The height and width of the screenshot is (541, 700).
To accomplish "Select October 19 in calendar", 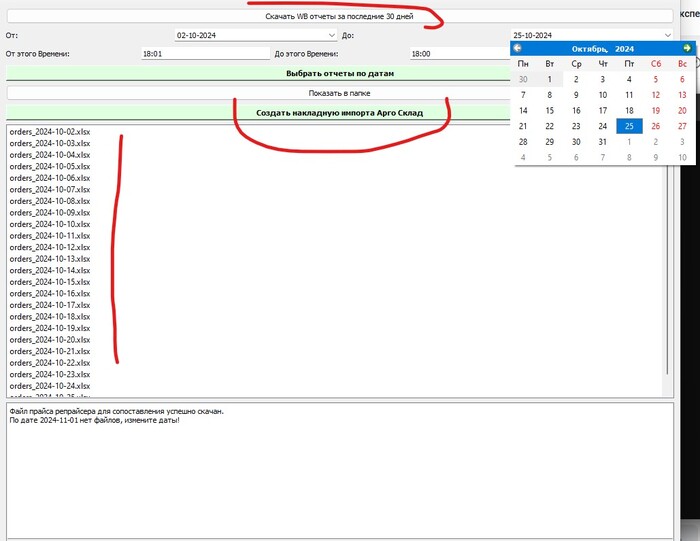I will tap(655, 111).
